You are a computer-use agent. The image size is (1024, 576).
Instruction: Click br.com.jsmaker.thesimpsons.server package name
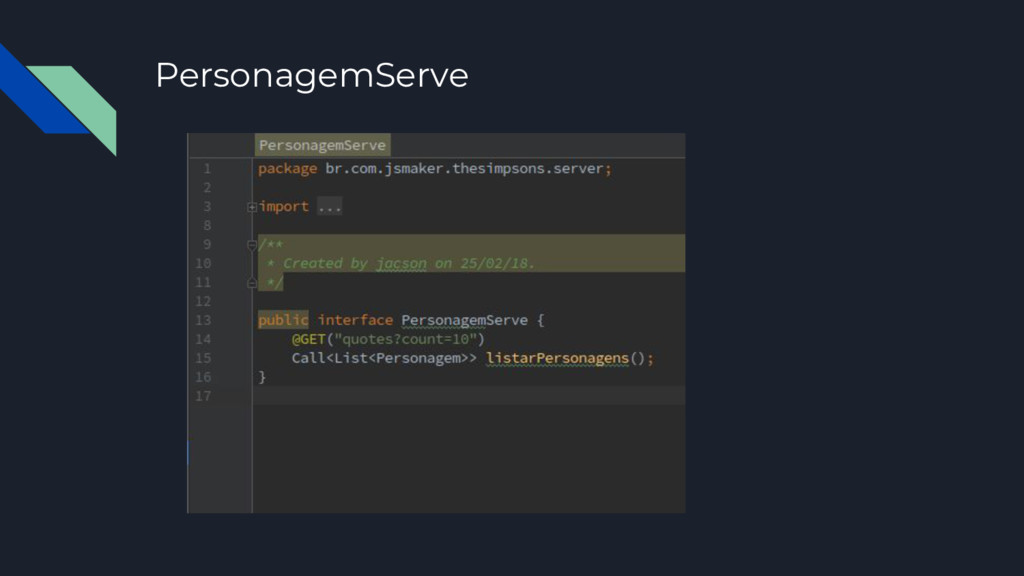point(464,168)
